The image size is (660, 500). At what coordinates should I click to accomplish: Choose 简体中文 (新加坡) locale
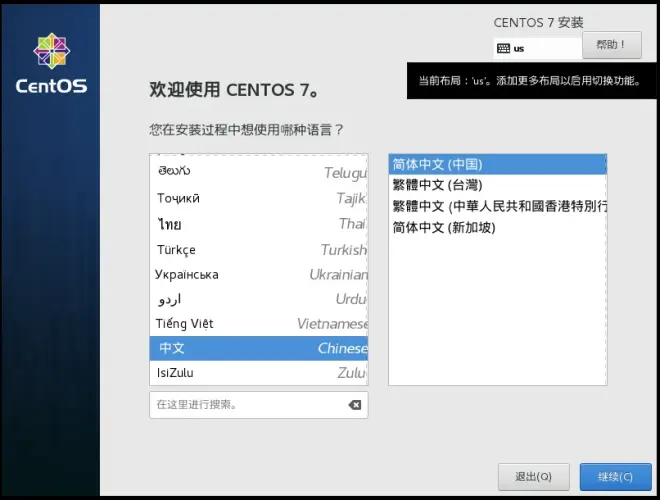click(x=498, y=228)
